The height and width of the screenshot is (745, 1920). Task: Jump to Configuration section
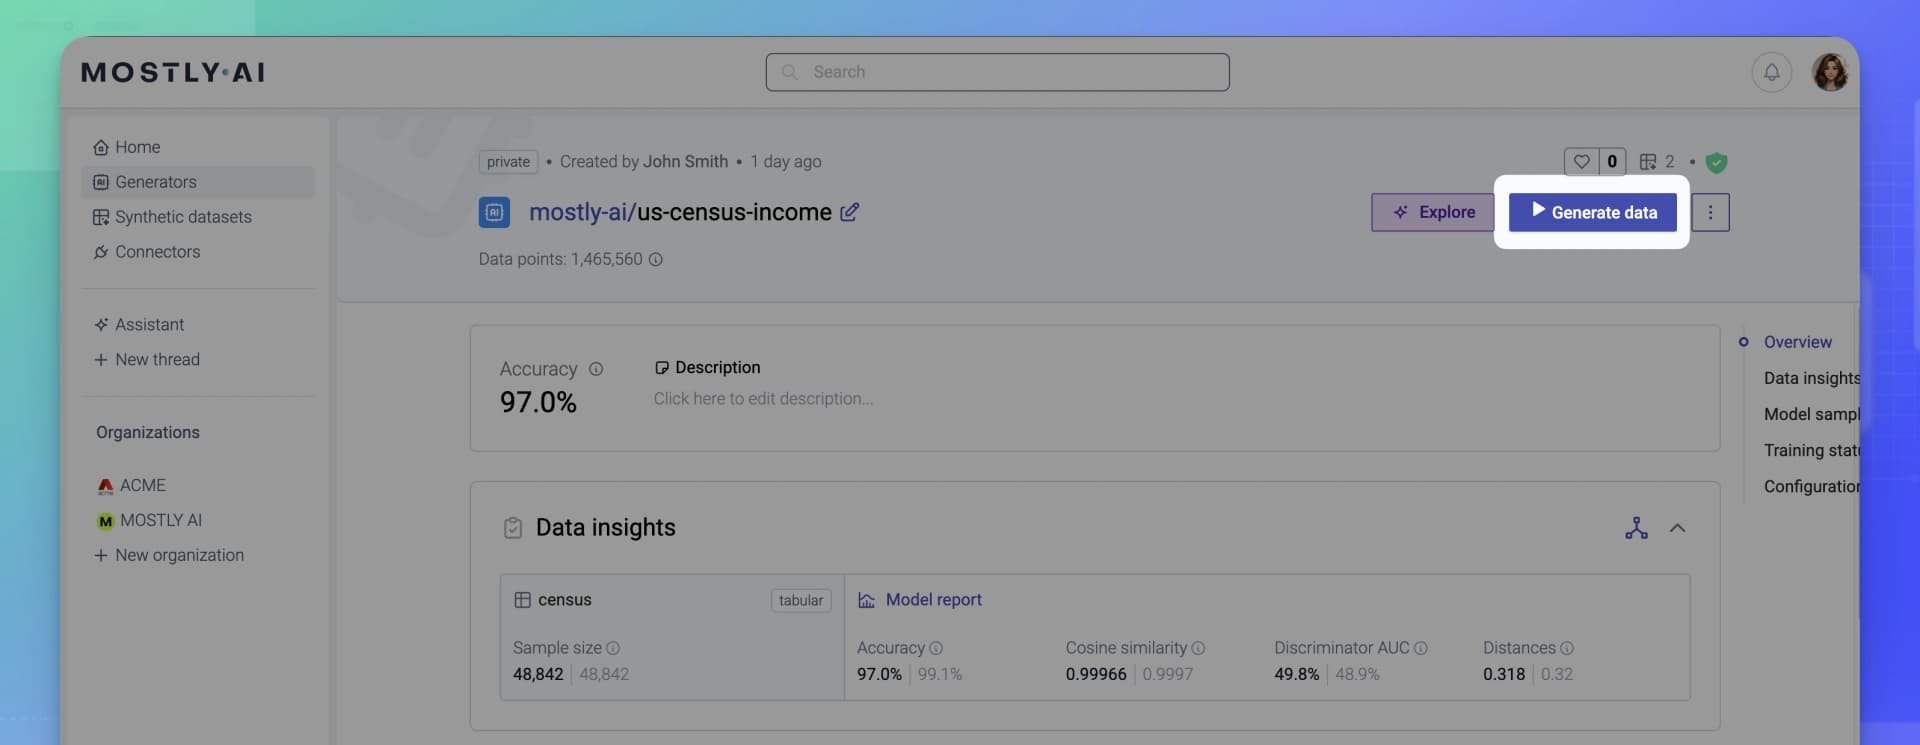pyautogui.click(x=1811, y=486)
